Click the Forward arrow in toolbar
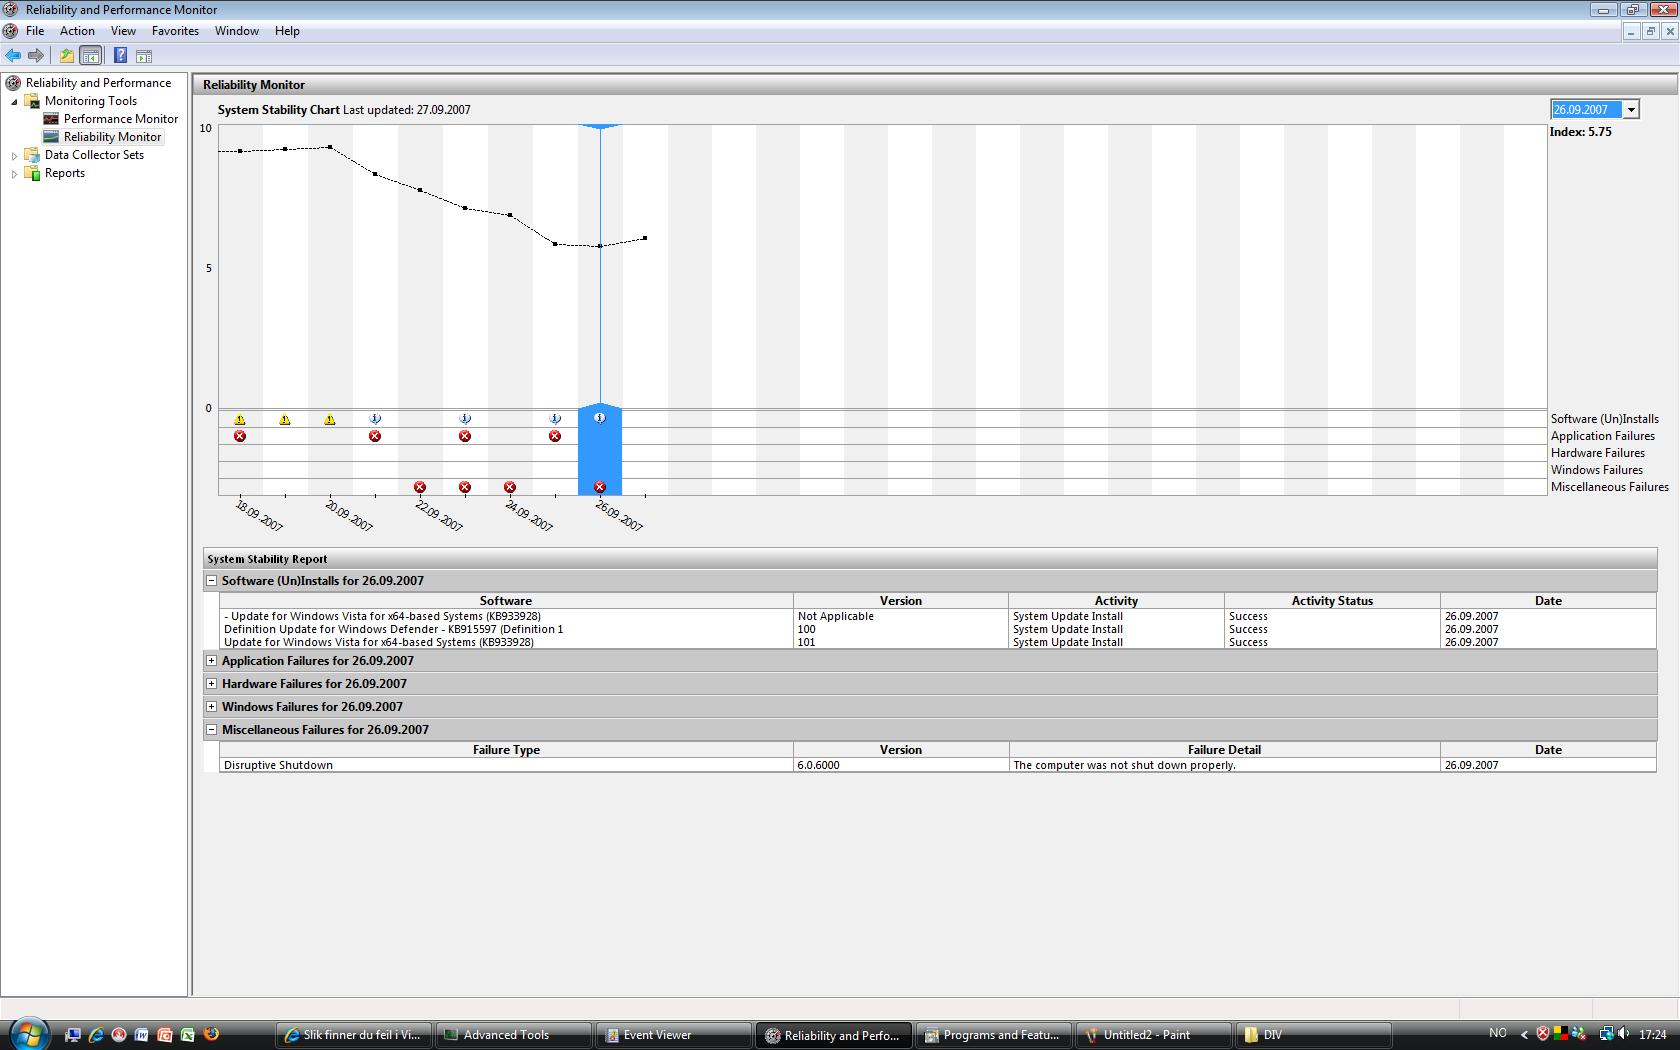This screenshot has height=1050, width=1680. click(x=36, y=56)
